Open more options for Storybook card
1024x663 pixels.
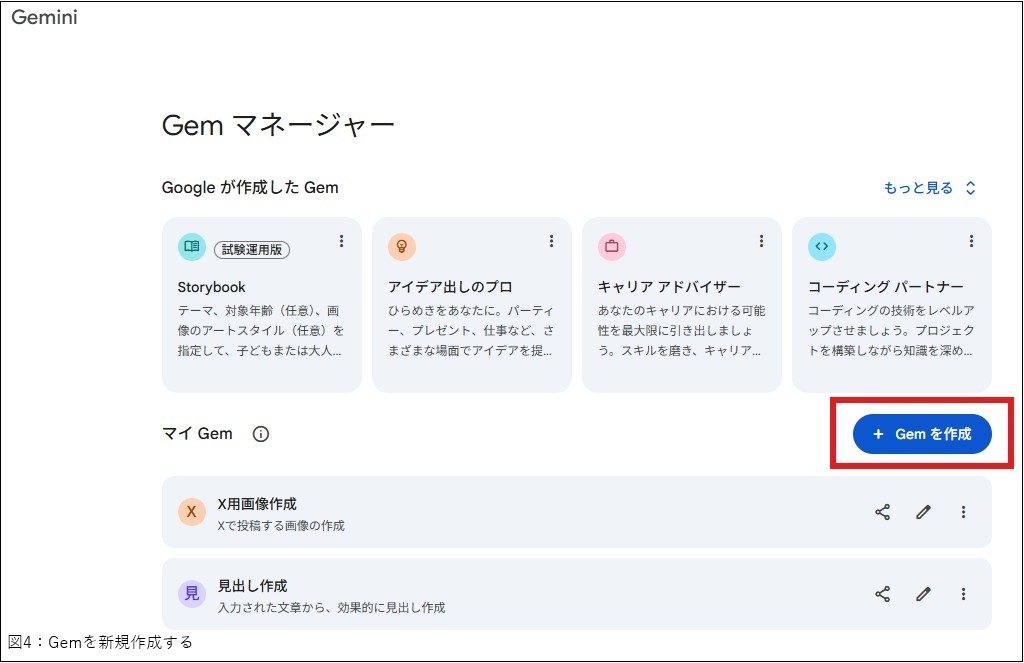coord(341,241)
